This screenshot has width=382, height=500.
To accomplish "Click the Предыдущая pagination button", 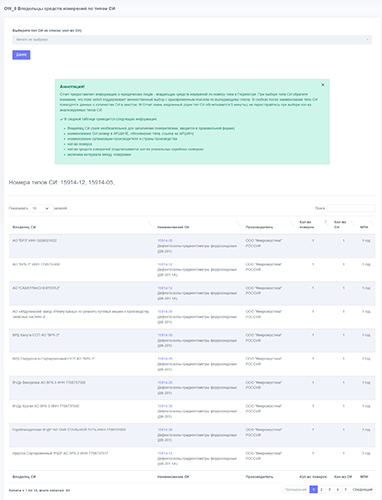I will pyautogui.click(x=295, y=489).
